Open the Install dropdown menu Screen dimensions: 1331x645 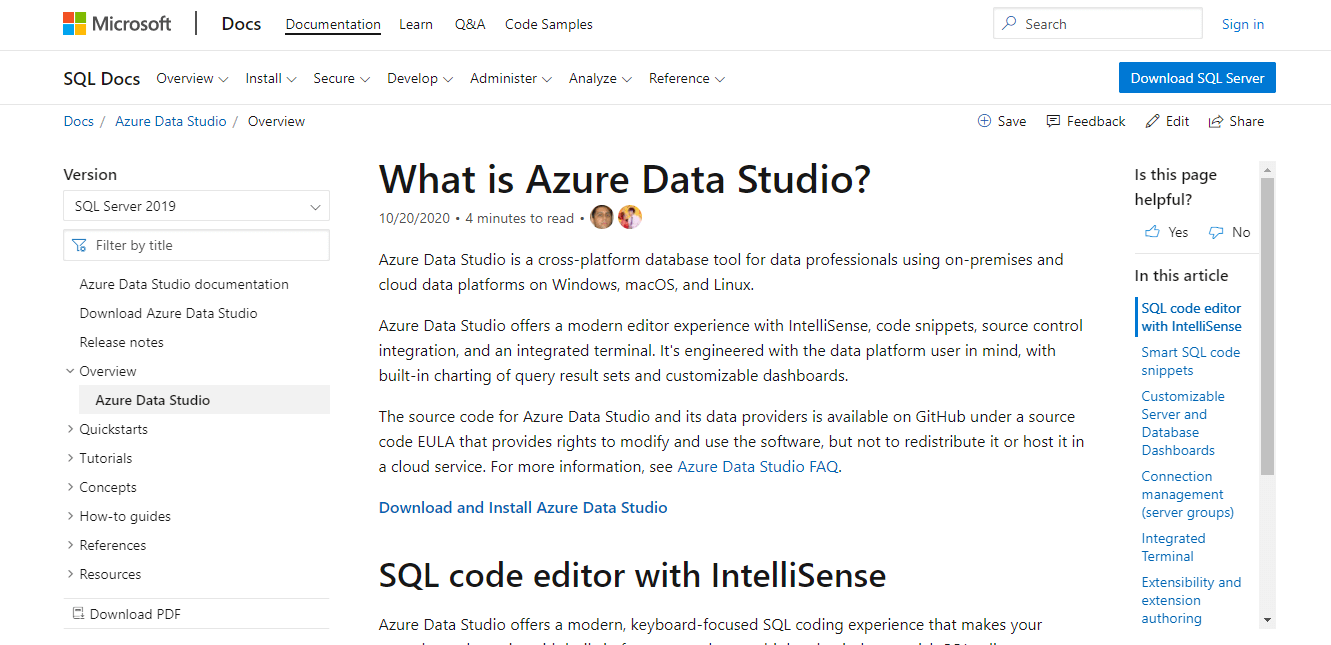coord(271,78)
